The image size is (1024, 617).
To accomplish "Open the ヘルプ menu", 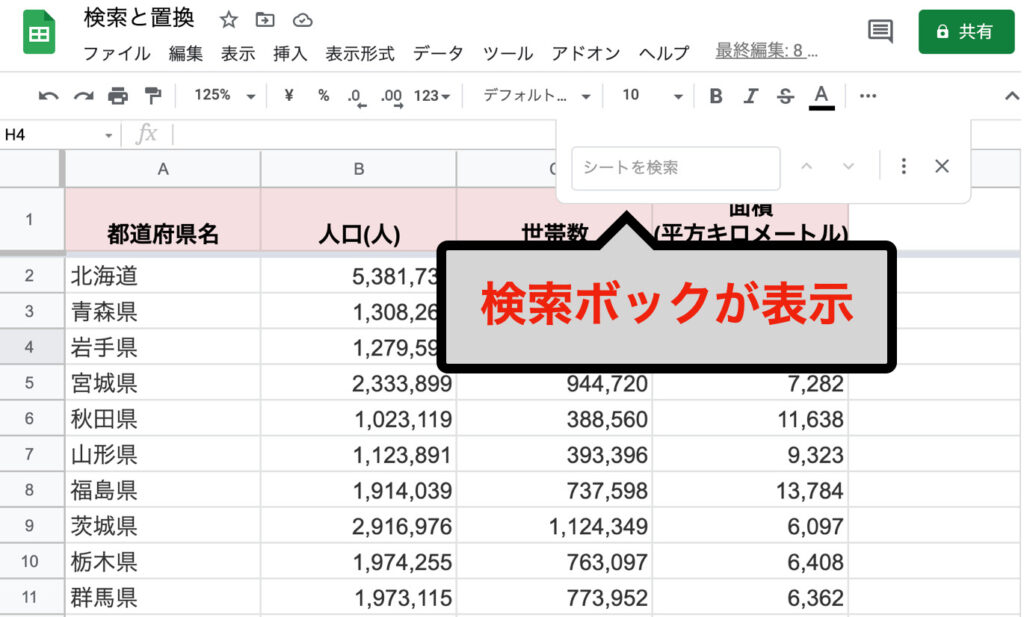I will [664, 53].
